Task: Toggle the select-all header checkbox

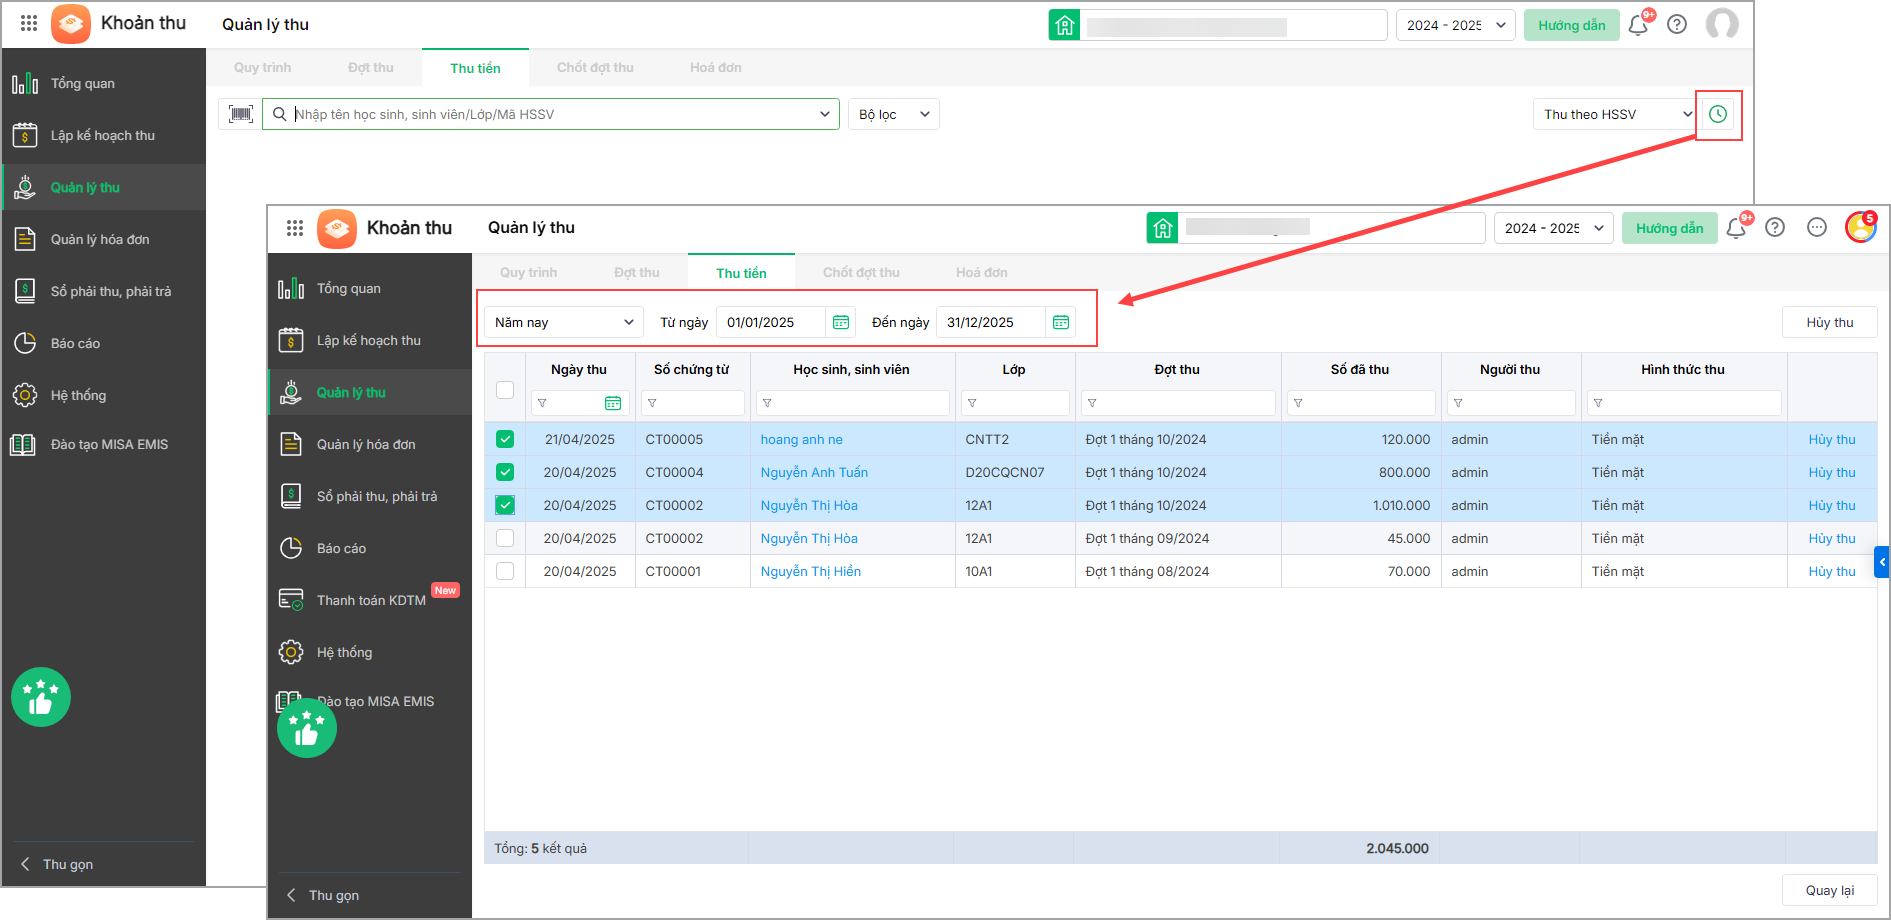Action: tap(505, 390)
